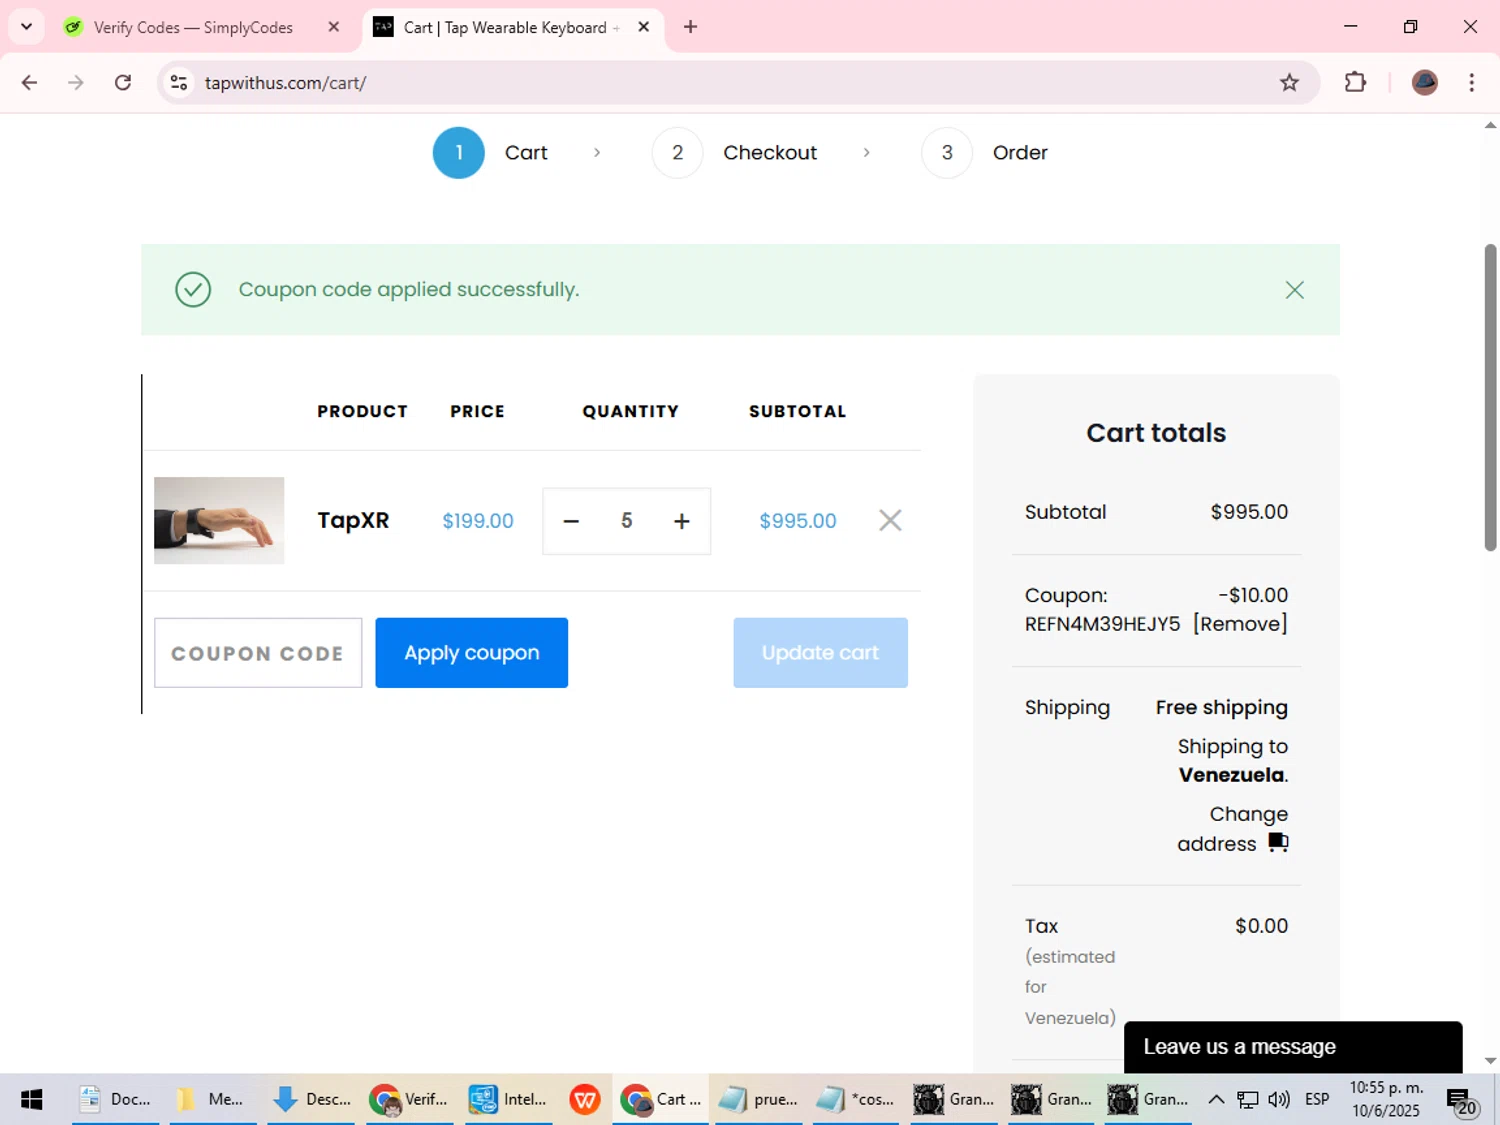Open the Chrome extensions puzzle icon
1500x1125 pixels.
pyautogui.click(x=1355, y=83)
